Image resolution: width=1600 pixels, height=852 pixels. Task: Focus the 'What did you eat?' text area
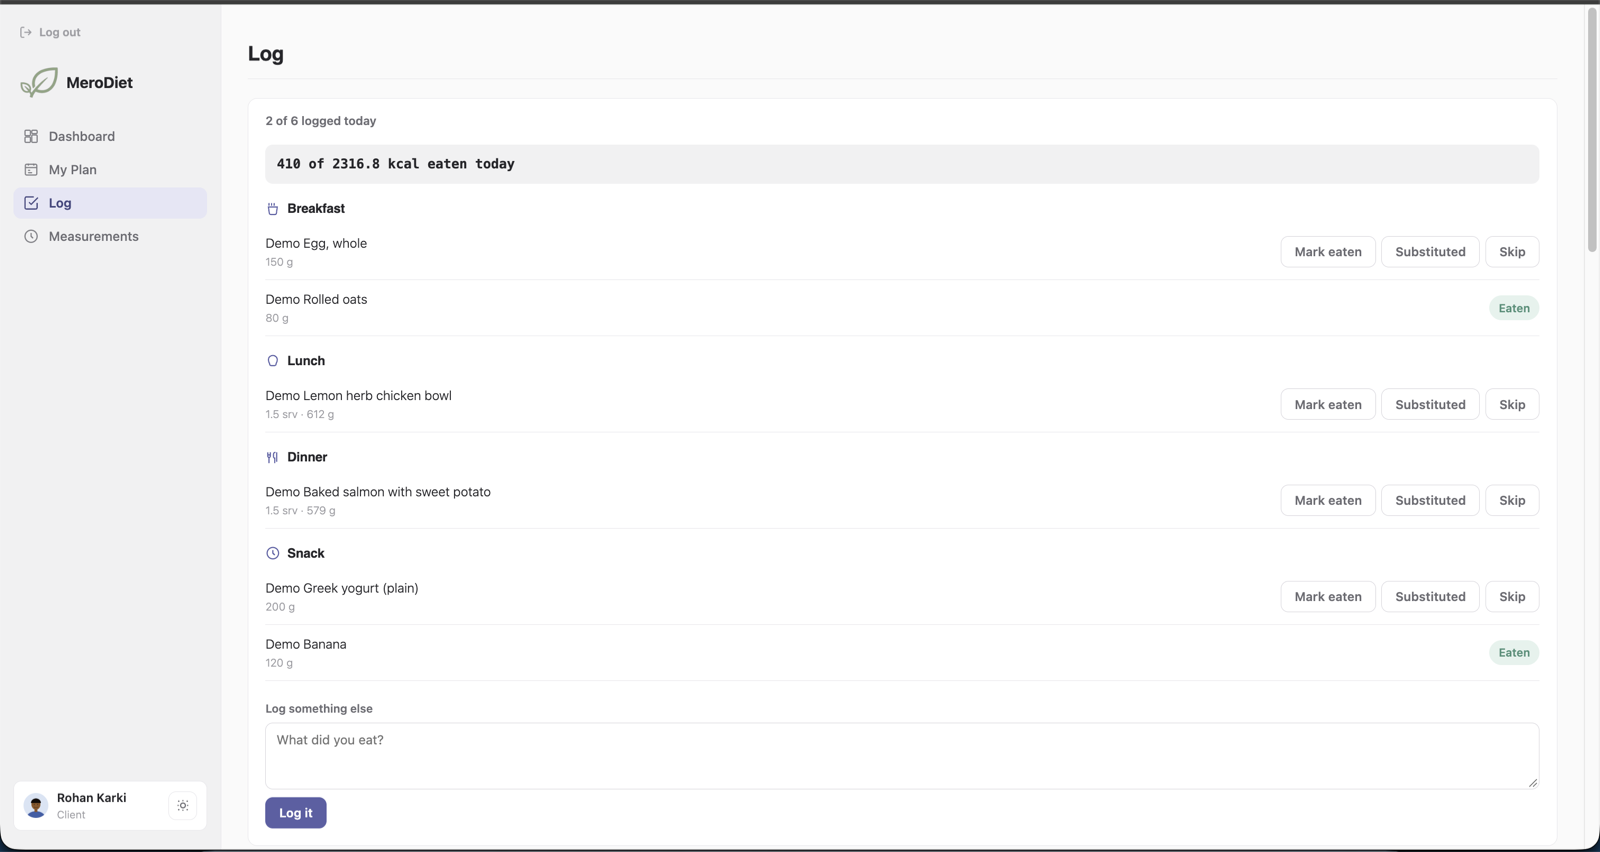[x=902, y=756]
